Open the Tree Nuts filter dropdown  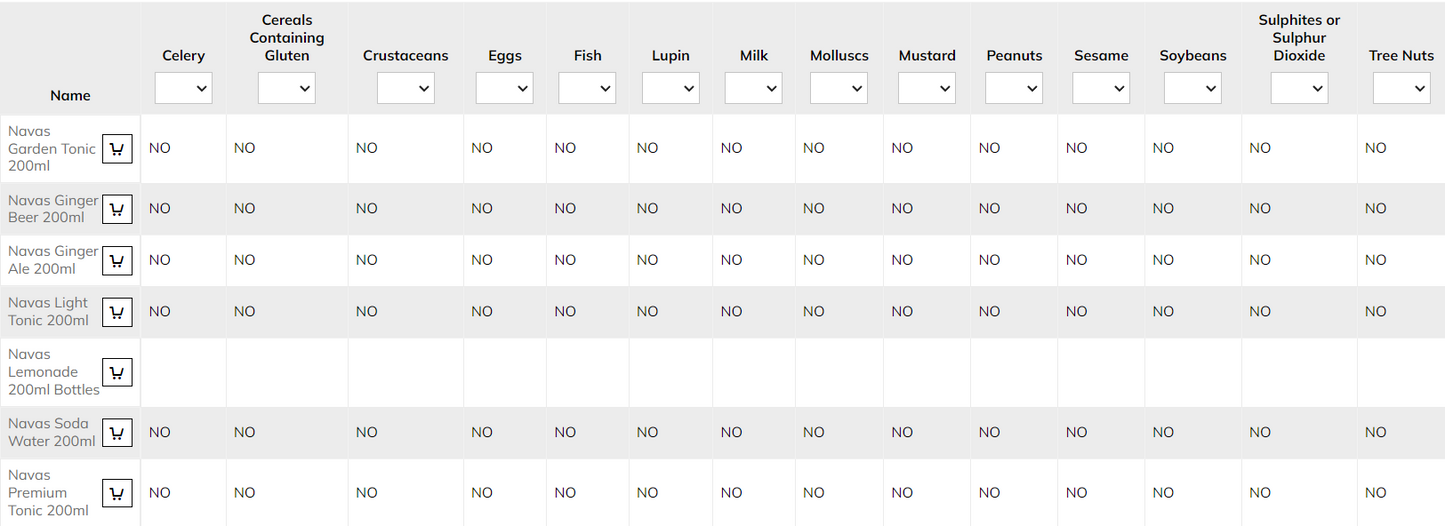(1401, 88)
